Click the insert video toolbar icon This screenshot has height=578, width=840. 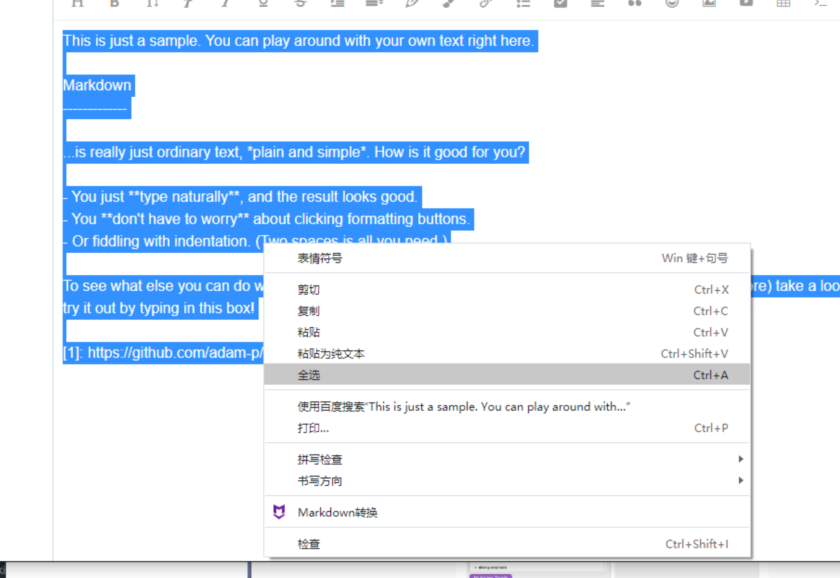(746, 3)
